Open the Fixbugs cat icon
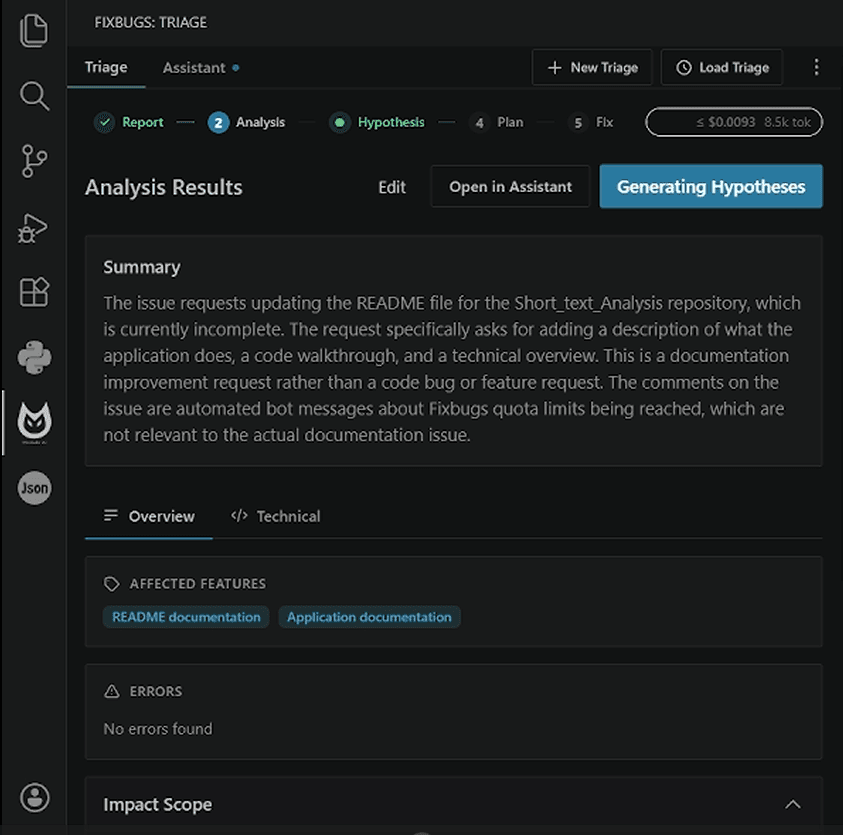This screenshot has height=835, width=843. pyautogui.click(x=34, y=423)
